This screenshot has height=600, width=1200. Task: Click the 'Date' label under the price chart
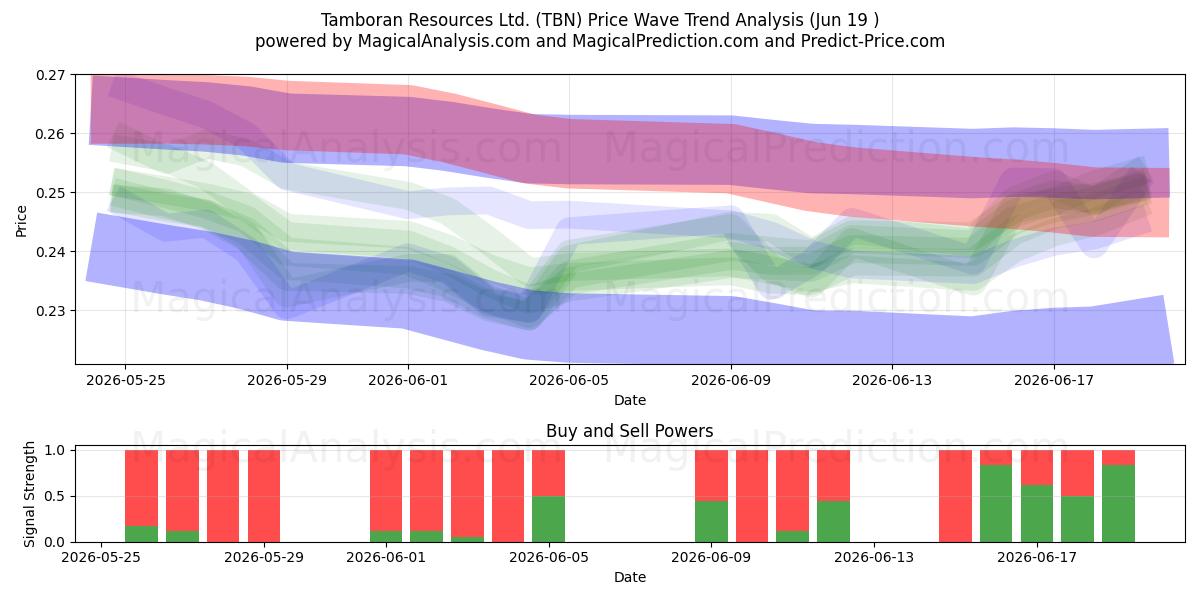[x=630, y=400]
